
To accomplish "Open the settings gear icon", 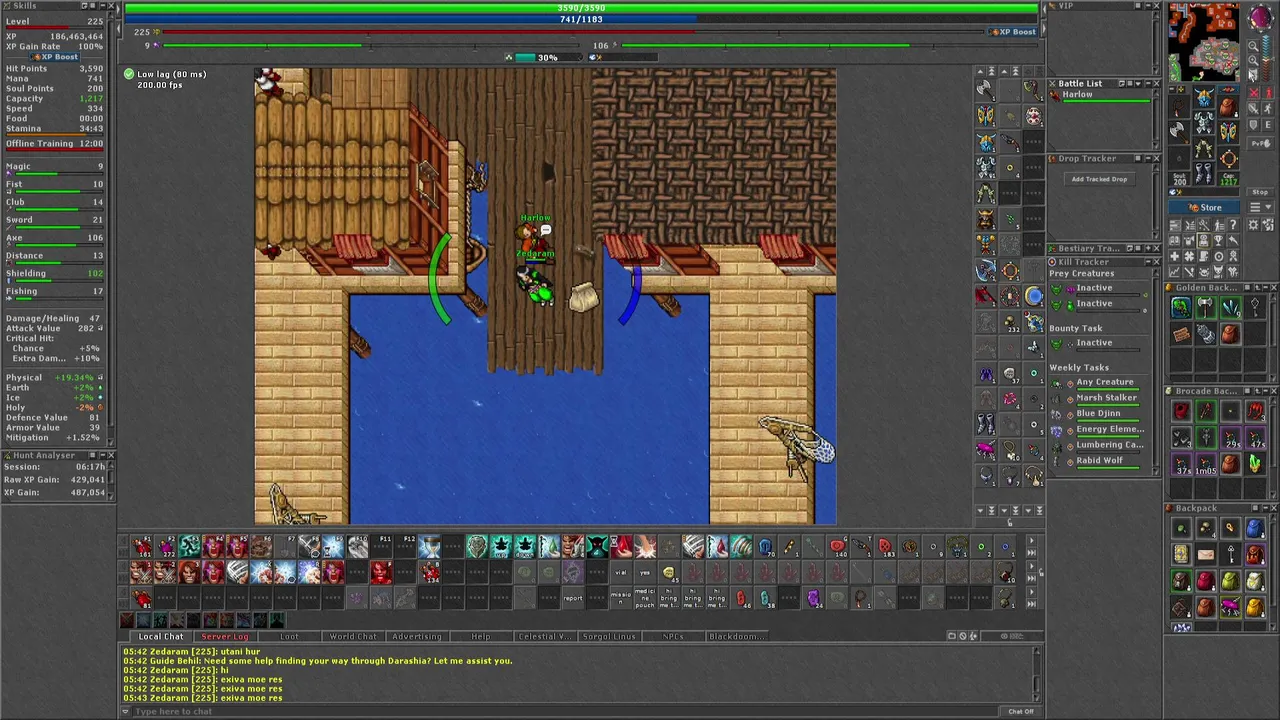I will (x=1253, y=224).
